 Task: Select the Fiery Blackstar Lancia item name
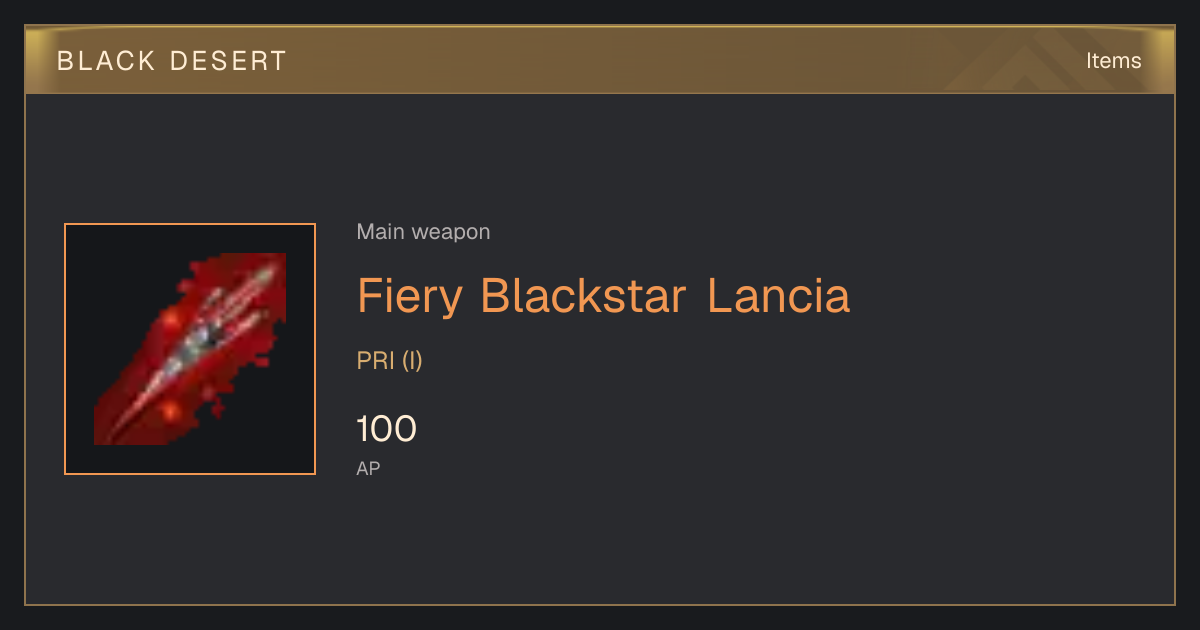tap(603, 296)
